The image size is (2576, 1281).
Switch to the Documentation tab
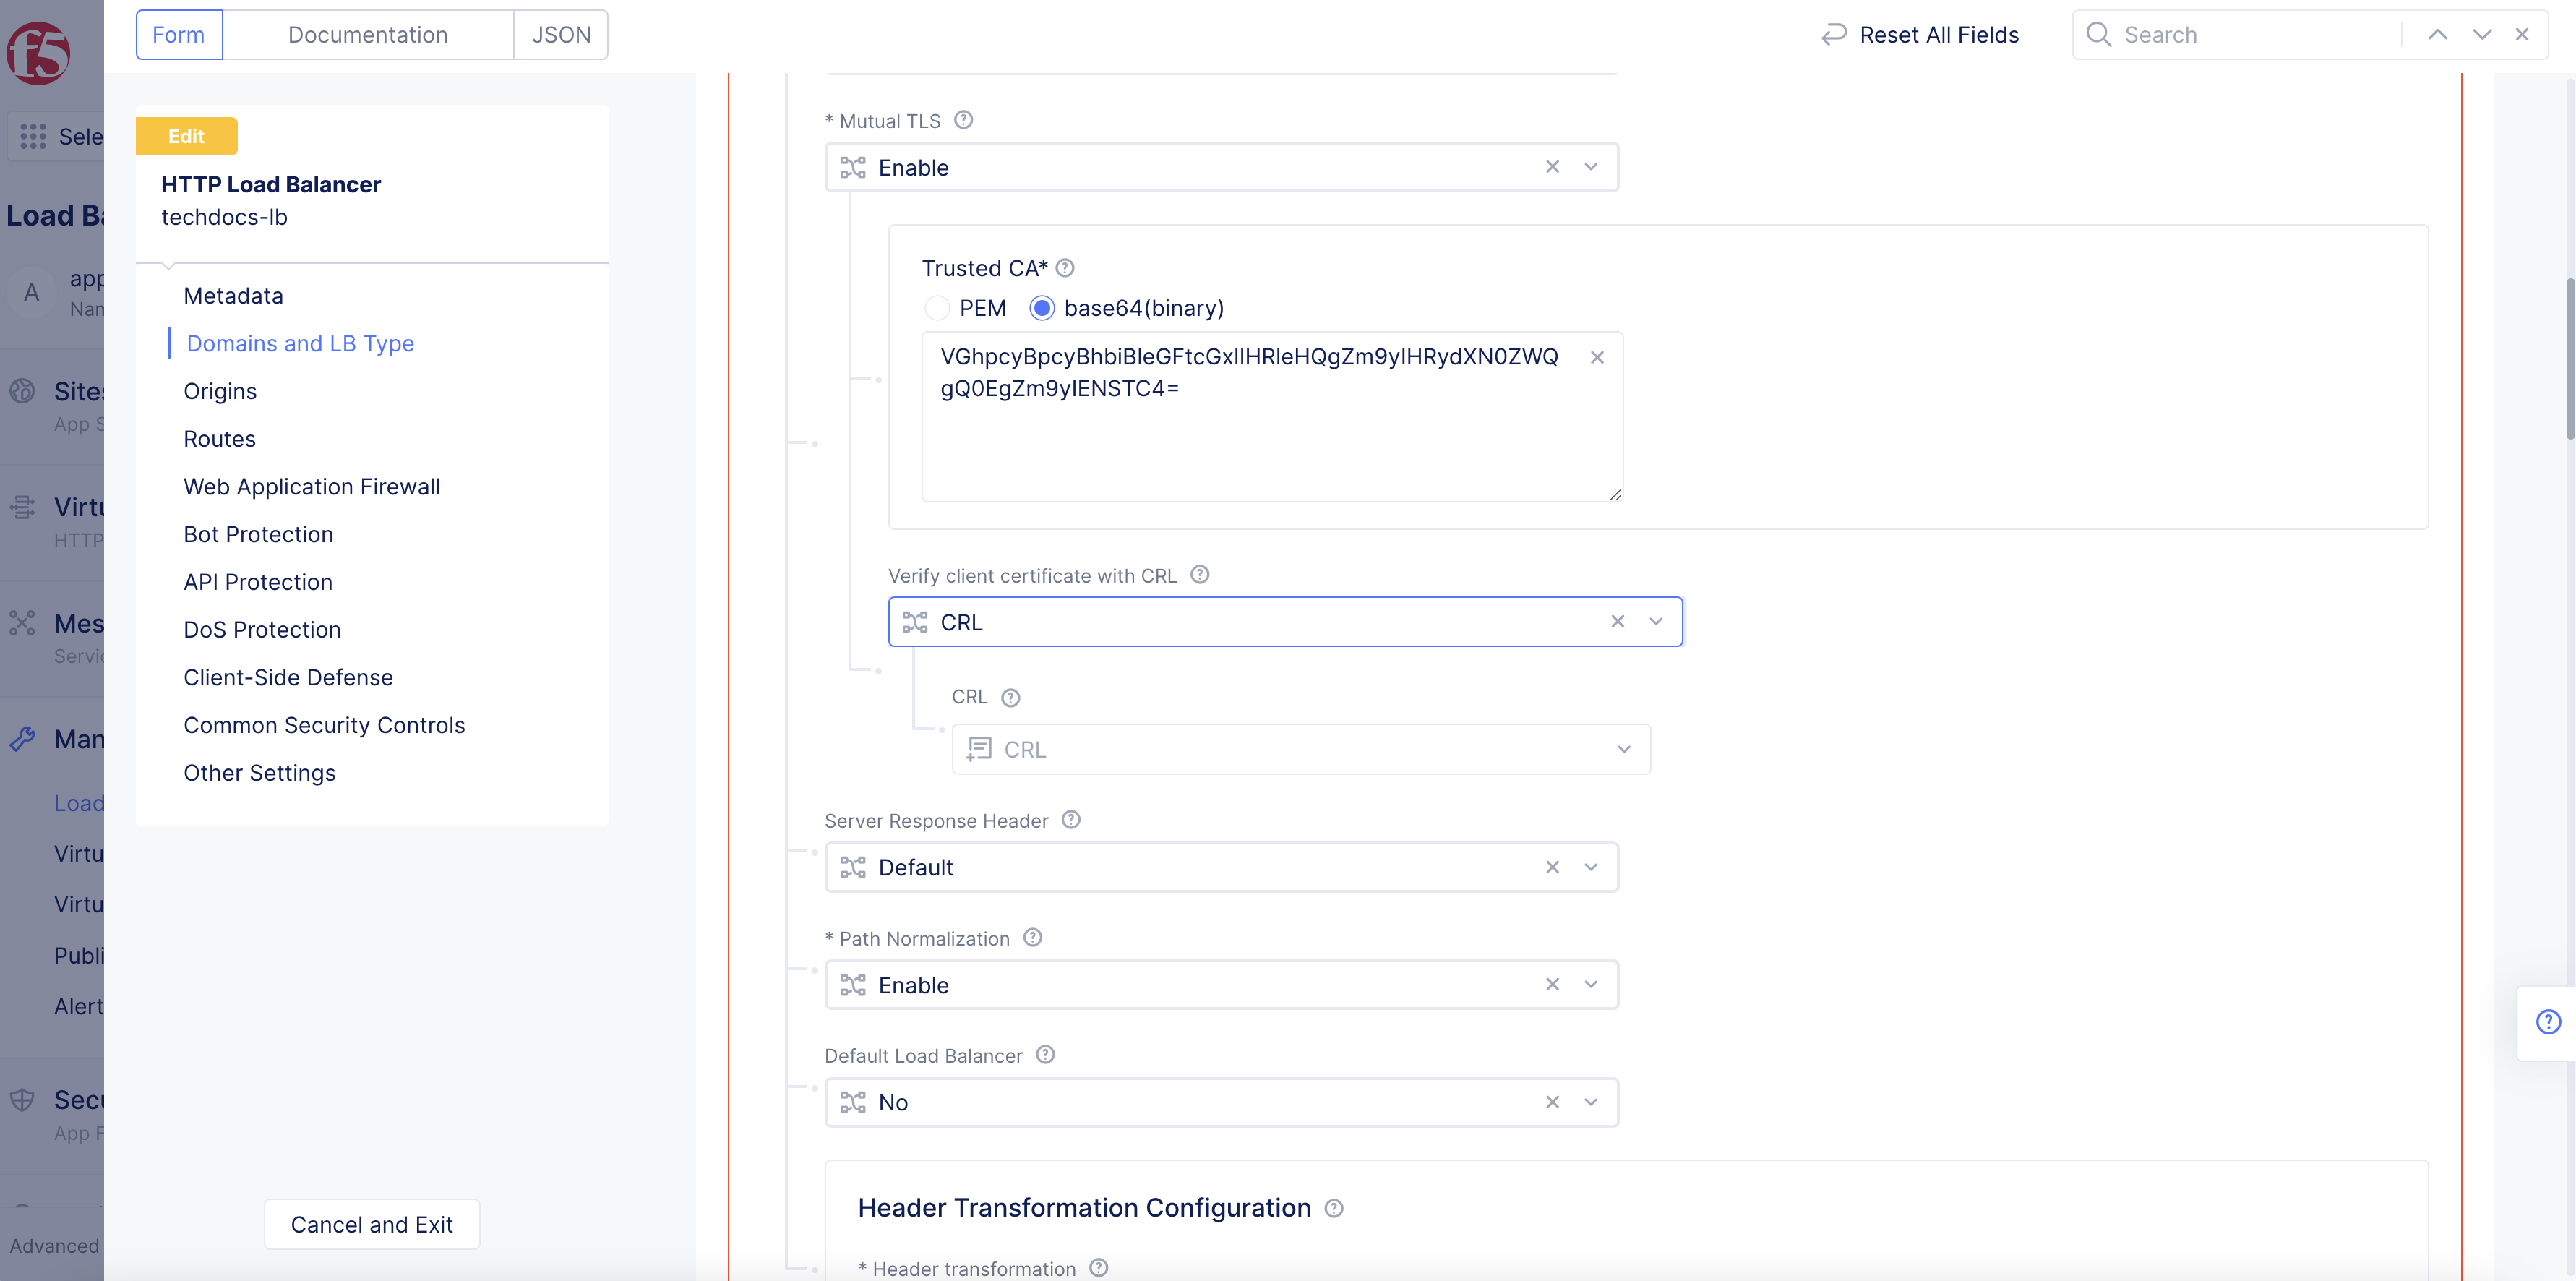point(368,35)
